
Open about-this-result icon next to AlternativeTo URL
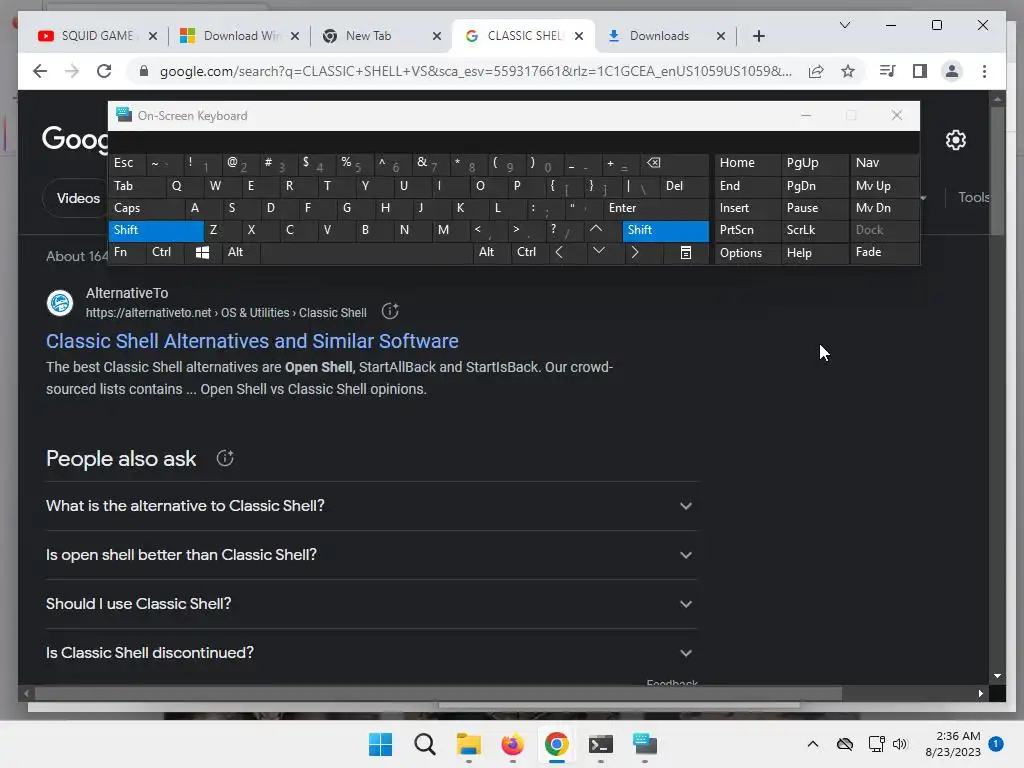point(390,312)
